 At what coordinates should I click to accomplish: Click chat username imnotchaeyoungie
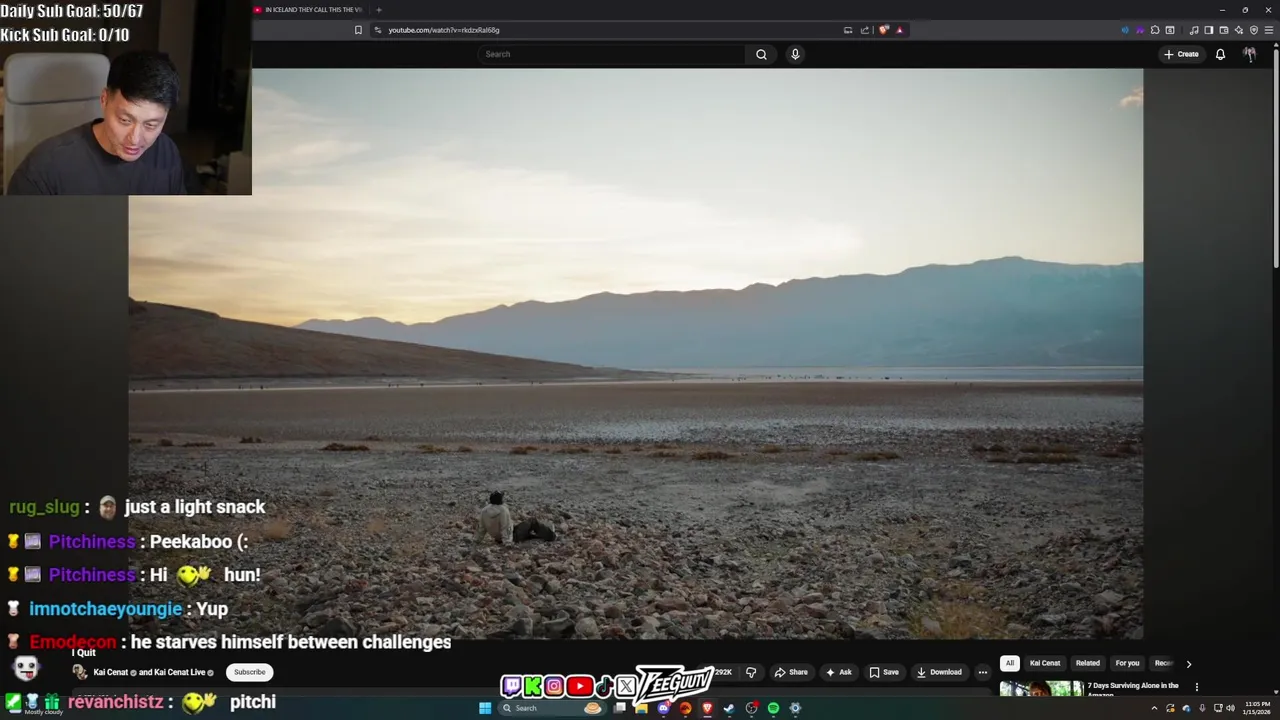pos(106,608)
